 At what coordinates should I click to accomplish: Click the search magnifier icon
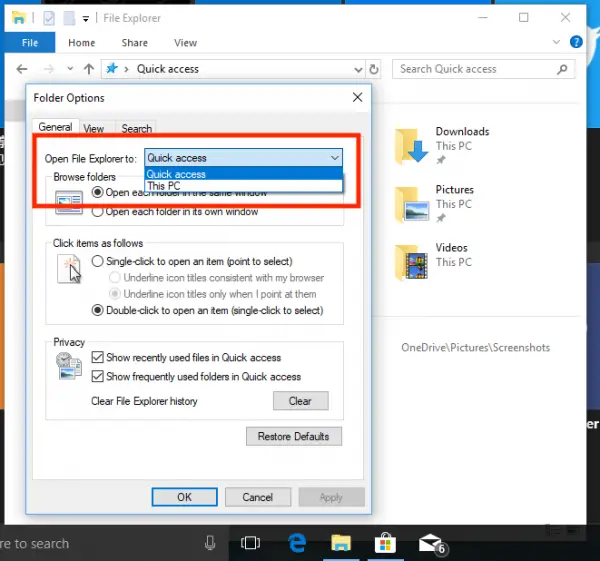click(562, 69)
